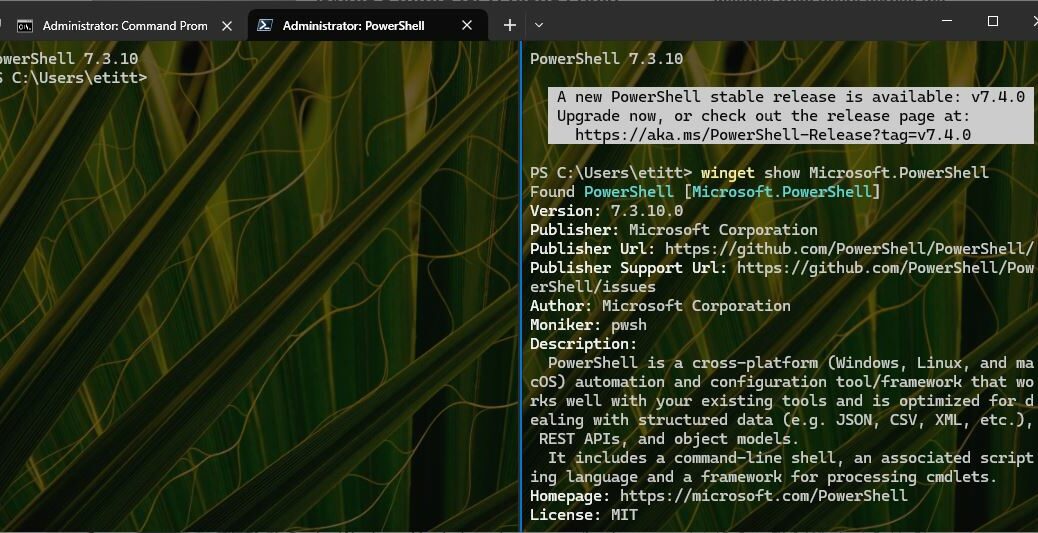Expand the new tab profile dropdown
This screenshot has width=1038, height=533.
[x=539, y=26]
